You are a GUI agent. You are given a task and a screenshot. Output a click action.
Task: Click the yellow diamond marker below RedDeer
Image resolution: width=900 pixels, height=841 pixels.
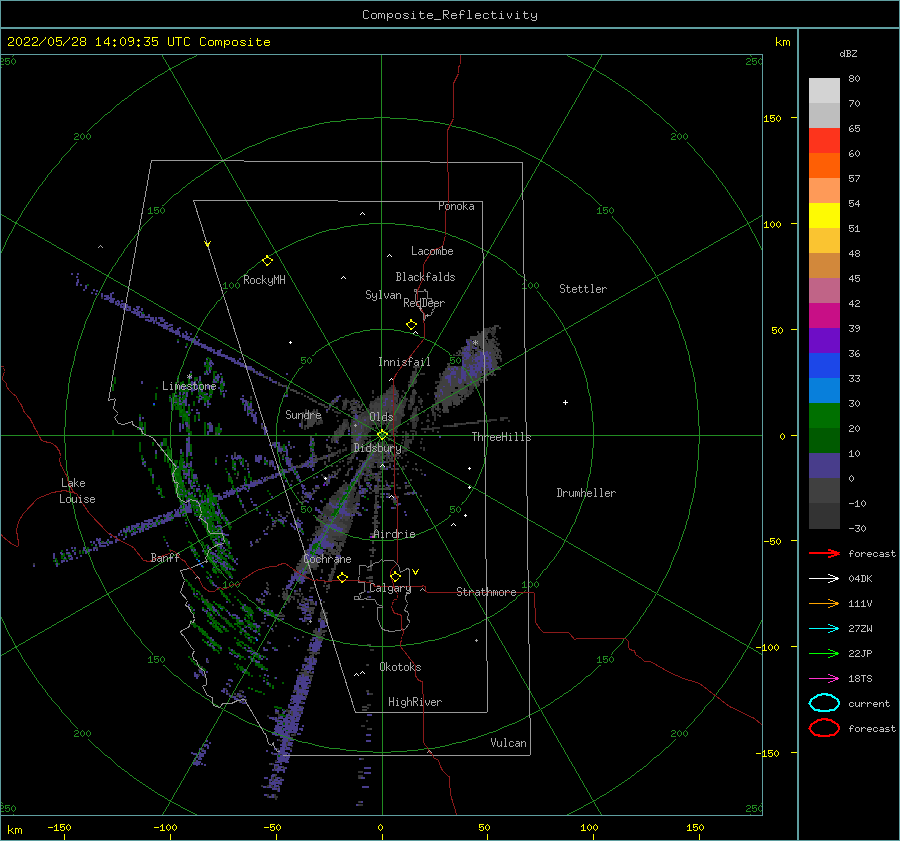pos(411,325)
